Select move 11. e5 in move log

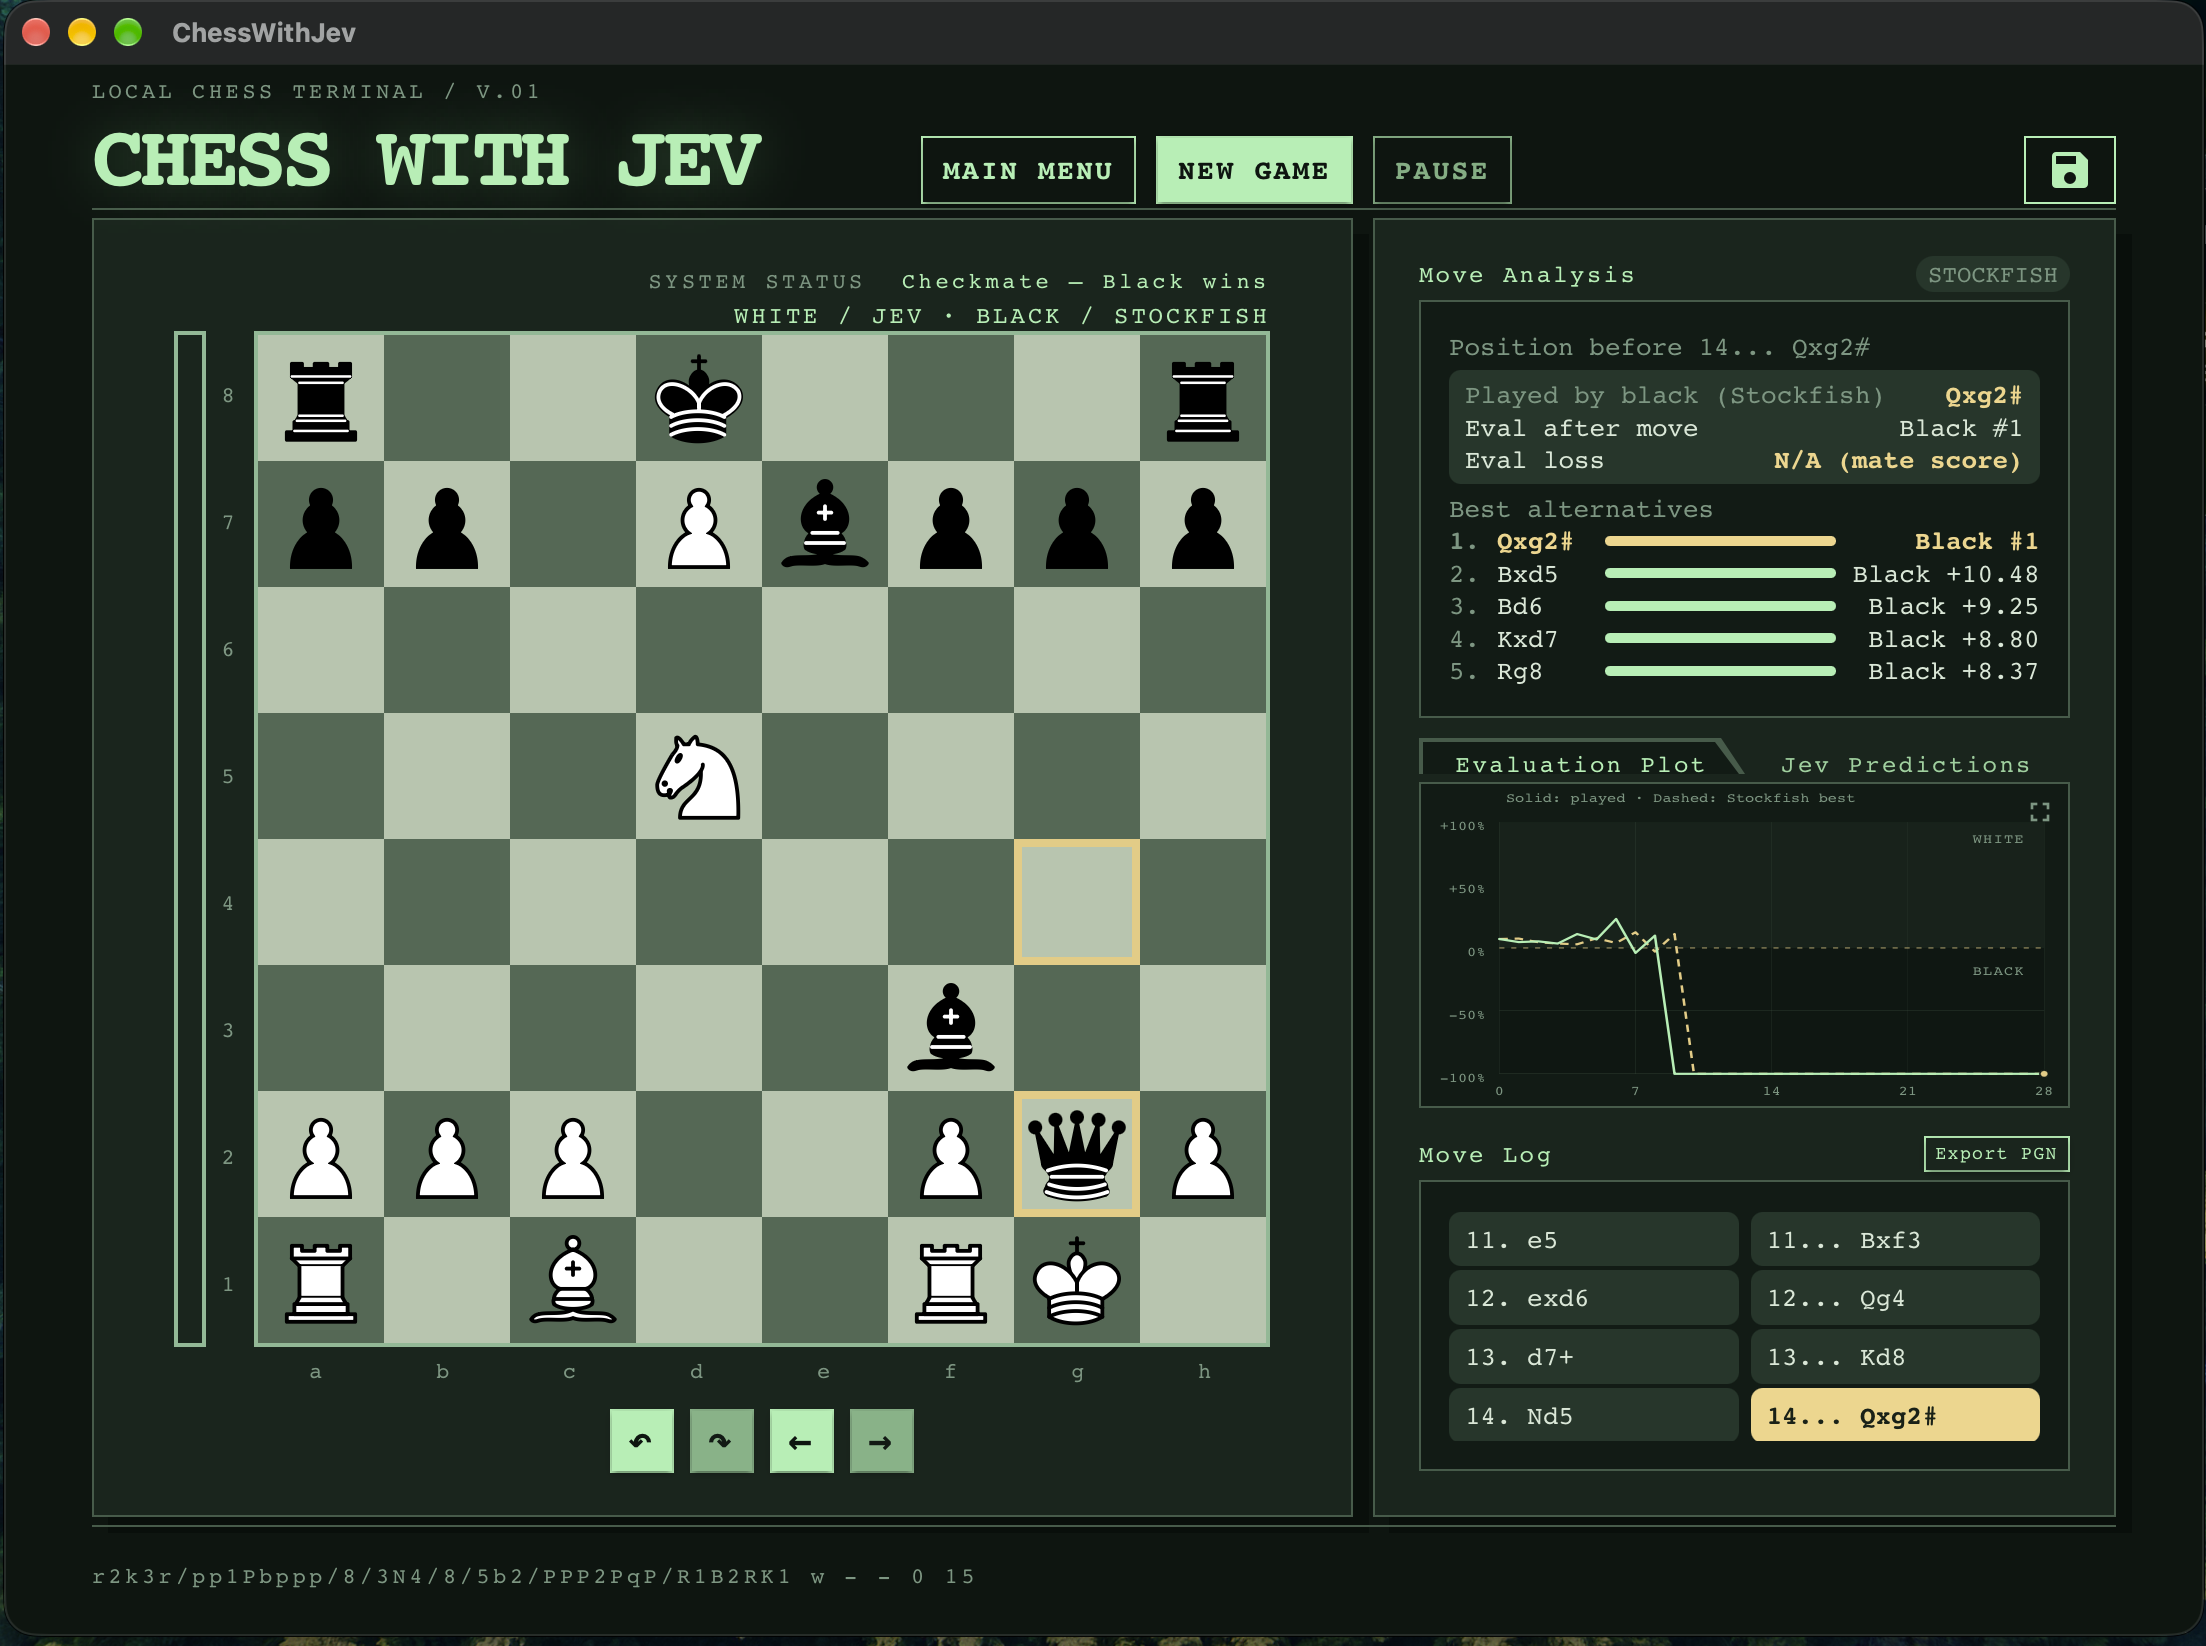[x=1593, y=1240]
